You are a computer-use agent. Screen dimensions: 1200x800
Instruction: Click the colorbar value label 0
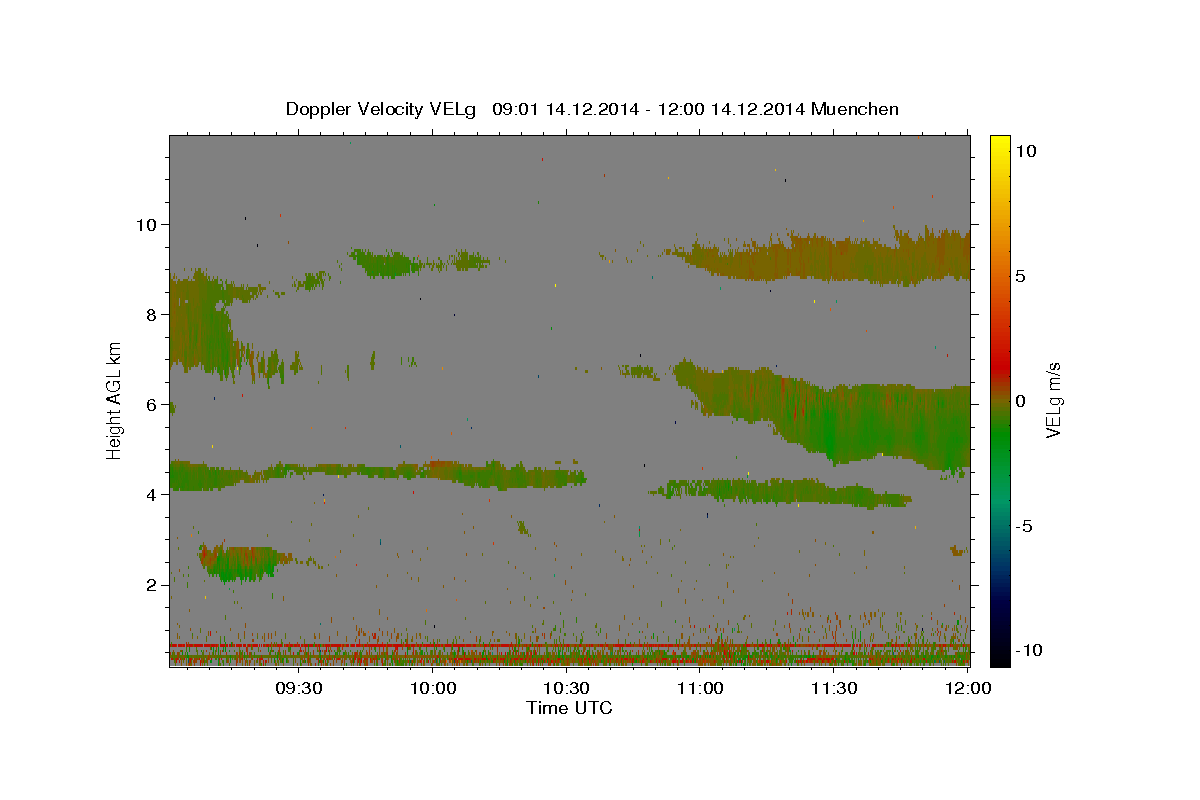click(1021, 401)
